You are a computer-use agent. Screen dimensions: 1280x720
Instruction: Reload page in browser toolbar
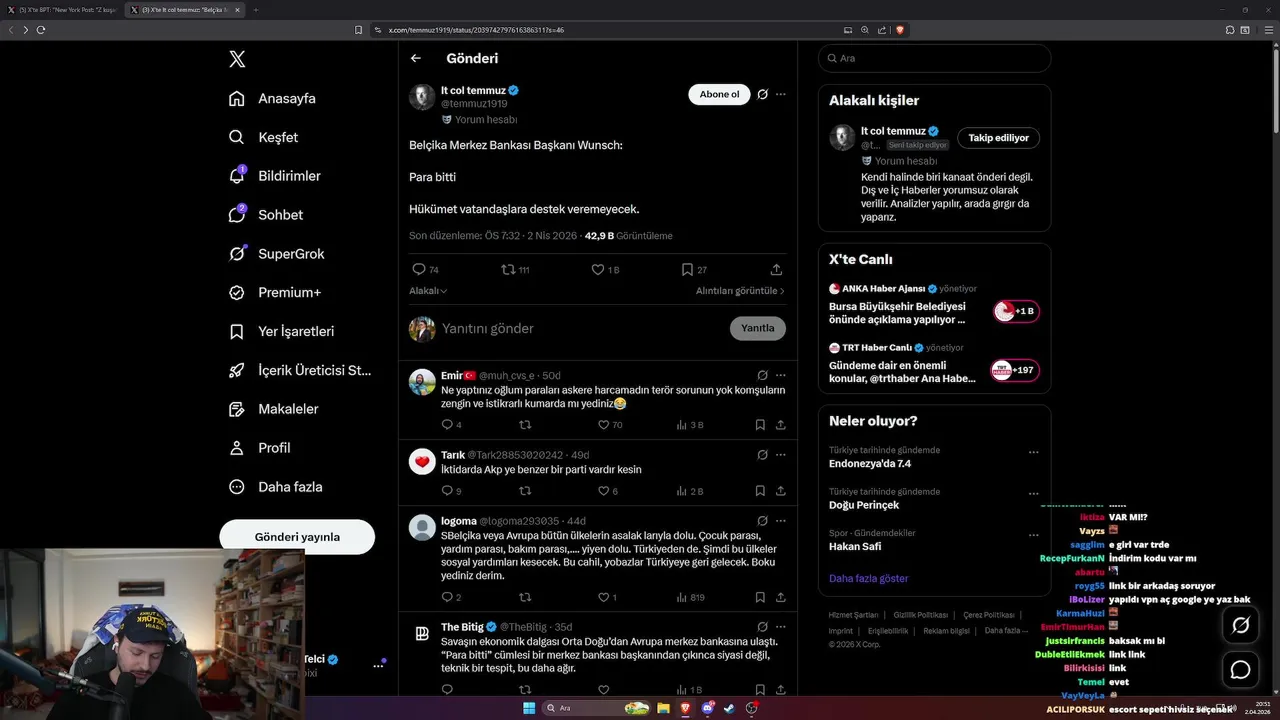tap(41, 30)
